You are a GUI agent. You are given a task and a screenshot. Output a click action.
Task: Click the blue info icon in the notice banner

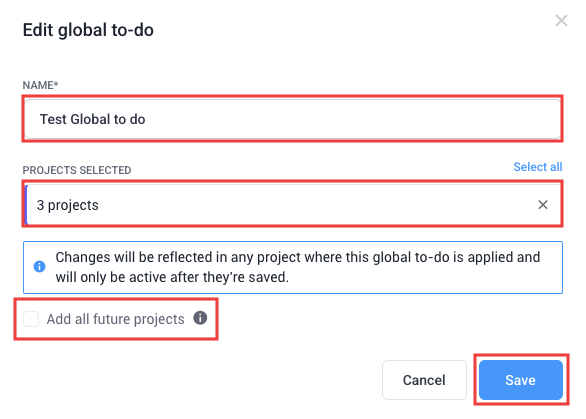point(40,267)
